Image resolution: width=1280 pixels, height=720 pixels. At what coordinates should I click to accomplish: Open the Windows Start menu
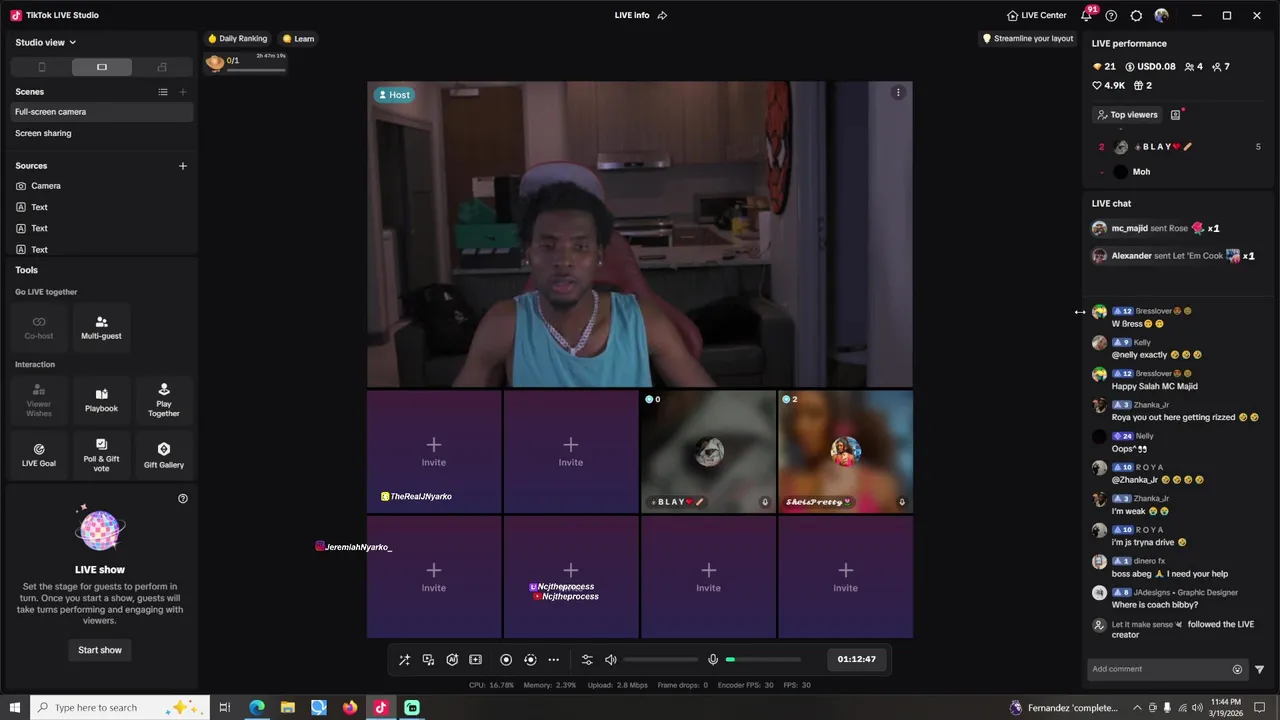14,708
